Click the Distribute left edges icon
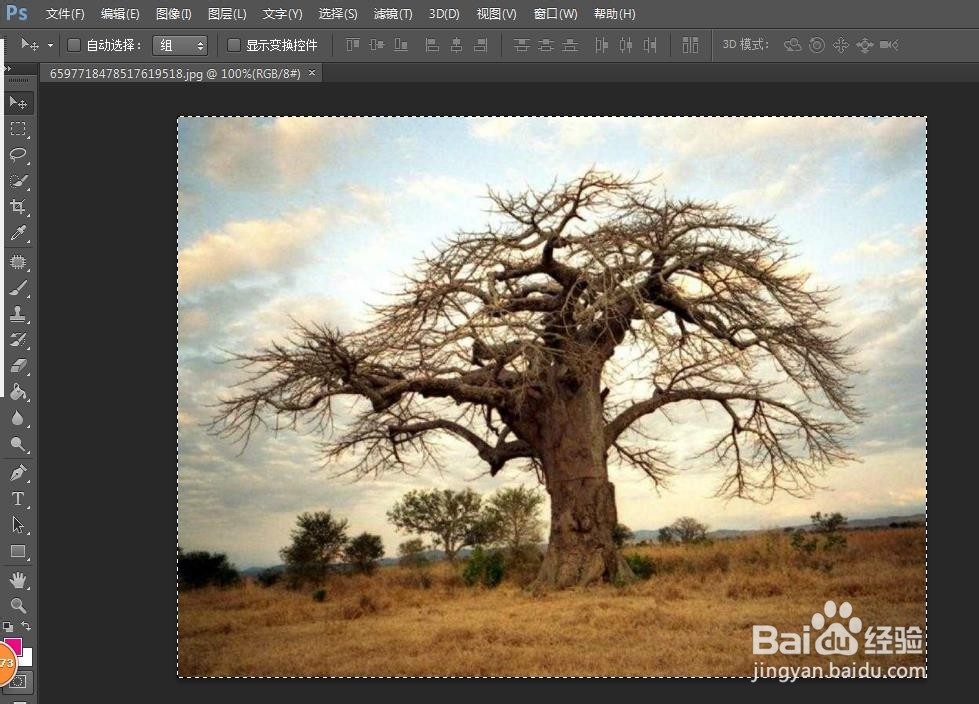The height and width of the screenshot is (704, 979). click(601, 45)
